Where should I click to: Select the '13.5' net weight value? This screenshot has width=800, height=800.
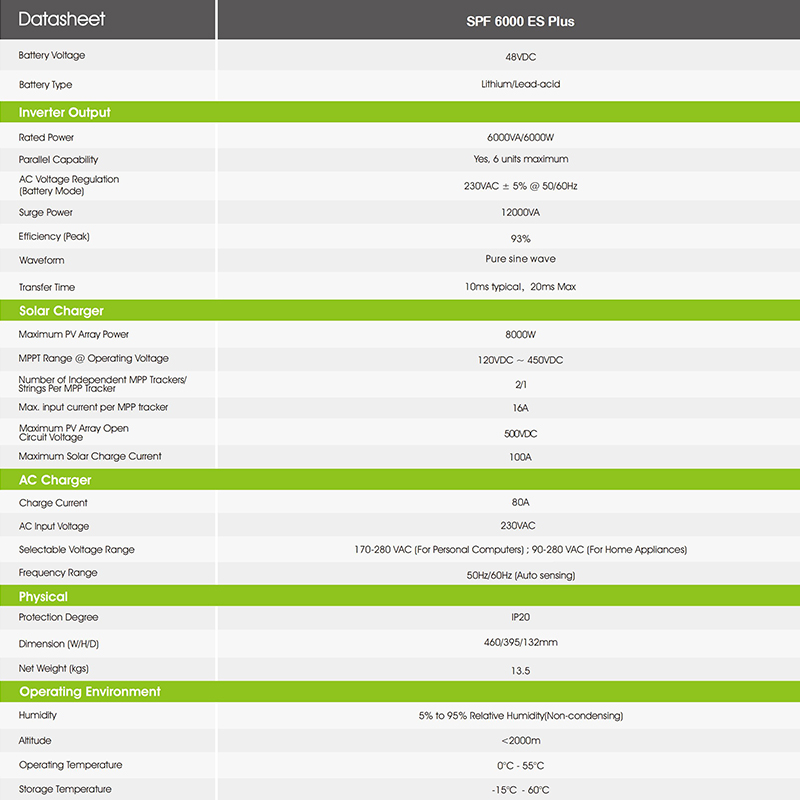point(520,671)
